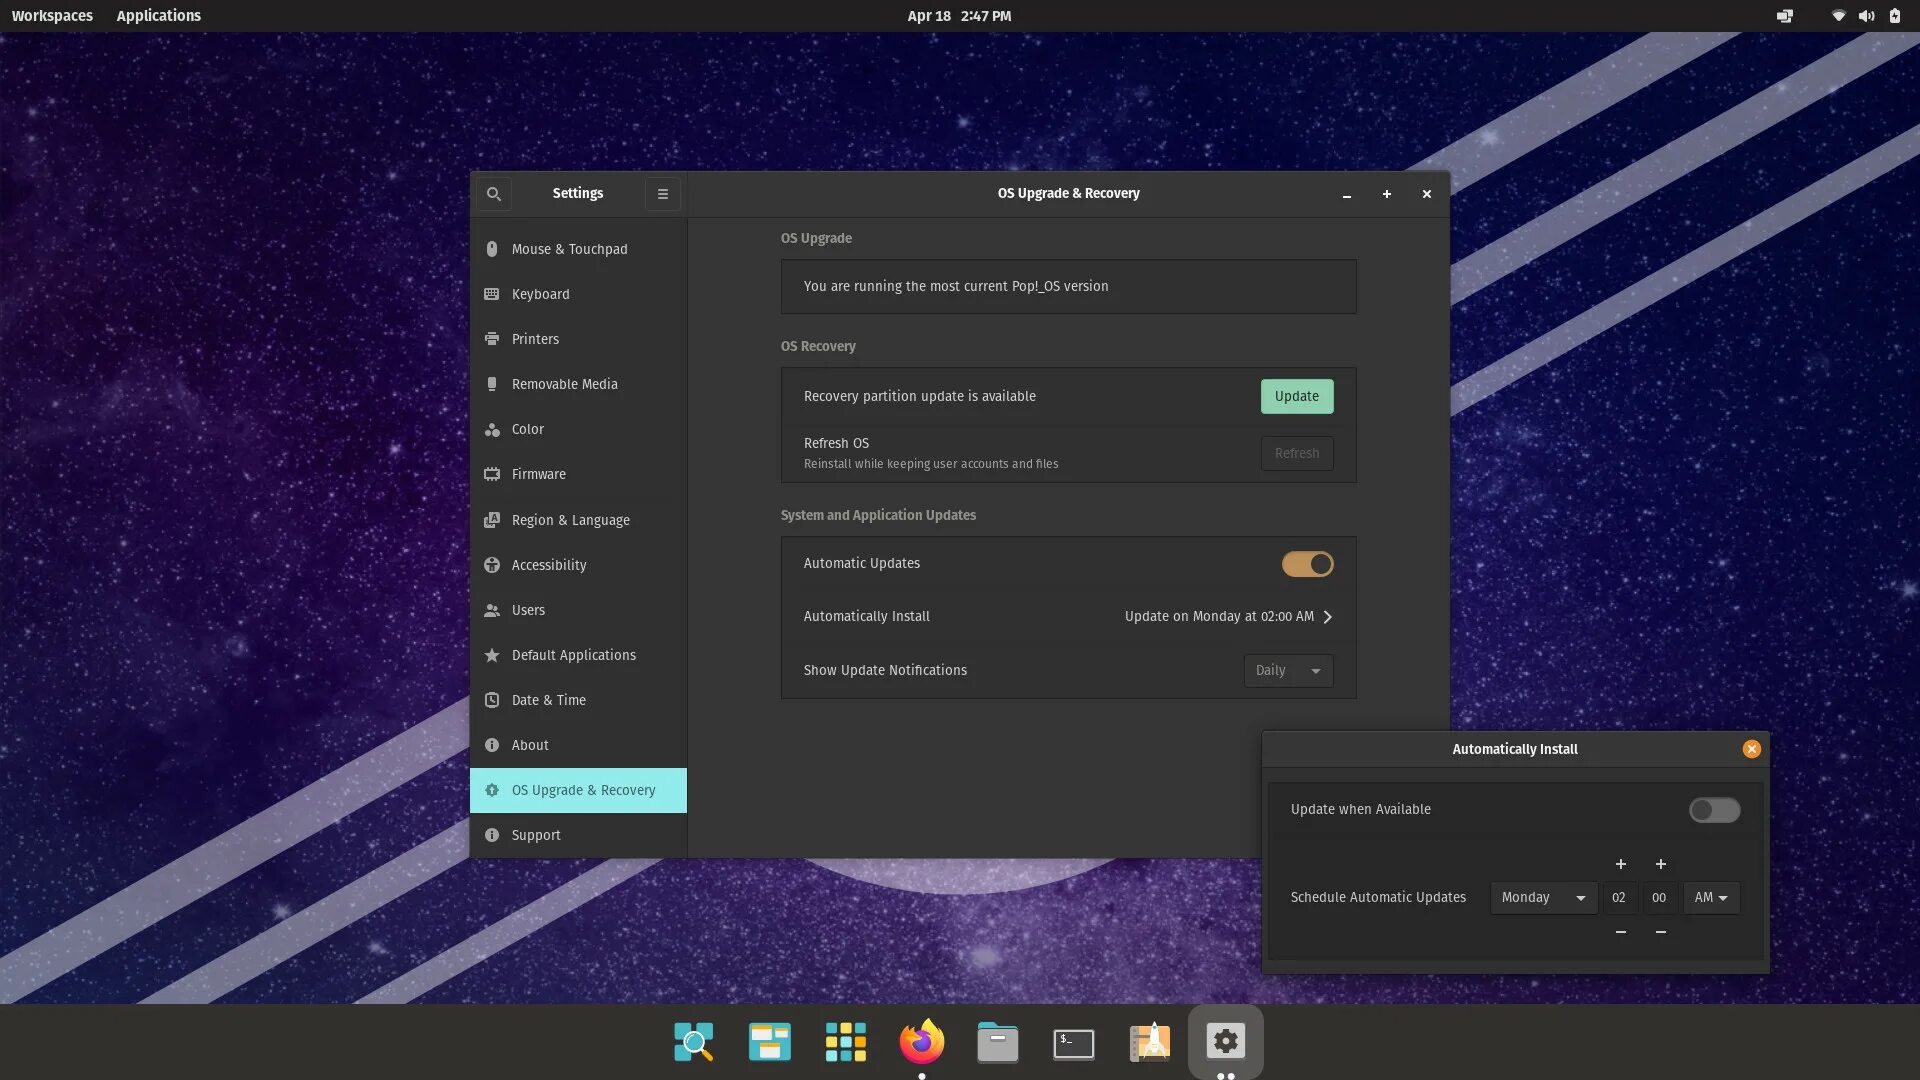This screenshot has width=1920, height=1080.
Task: Increase the hour with plus stepper
Action: point(1620,864)
